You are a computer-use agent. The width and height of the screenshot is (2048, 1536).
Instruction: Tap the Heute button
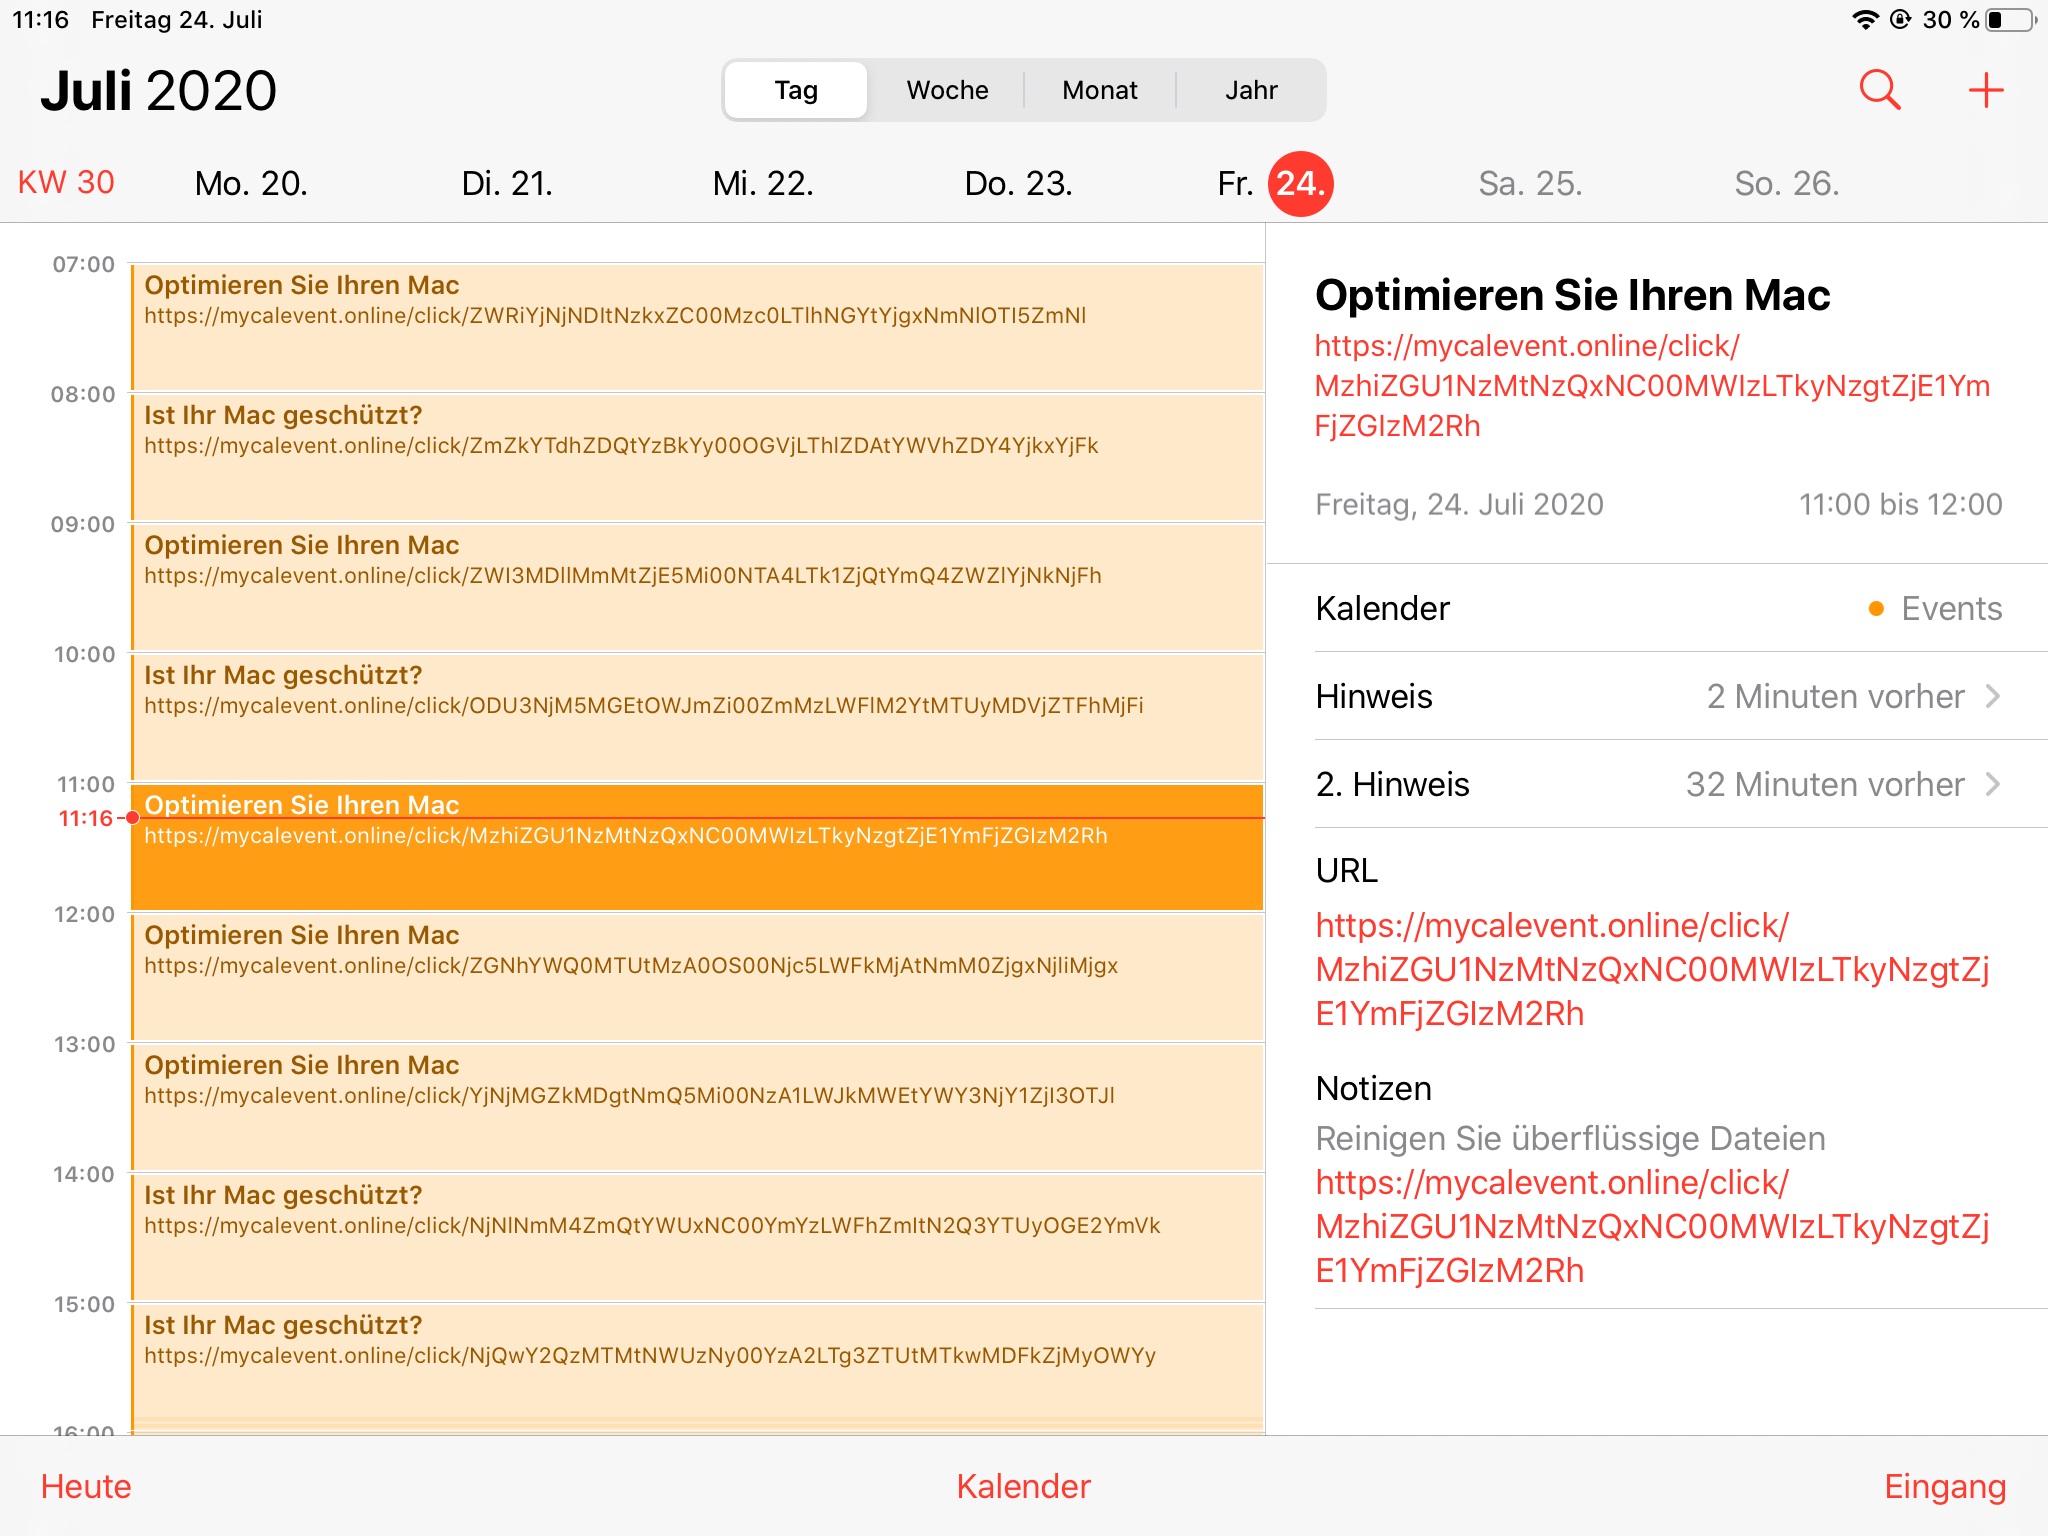pyautogui.click(x=86, y=1486)
